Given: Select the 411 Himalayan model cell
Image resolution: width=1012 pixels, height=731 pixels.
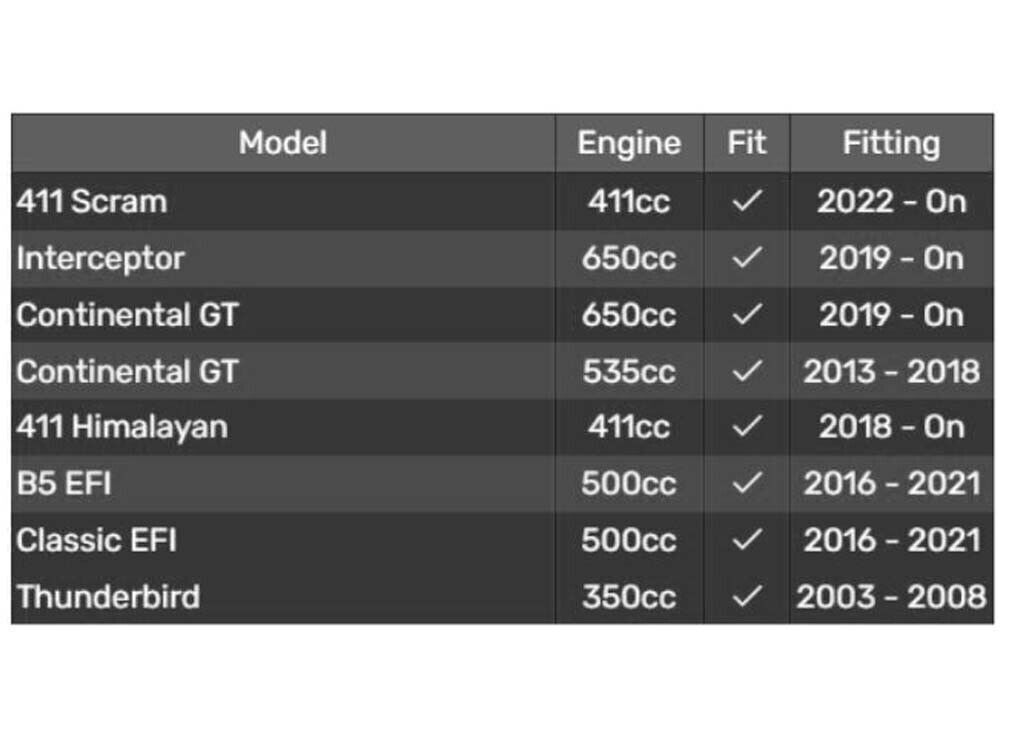Looking at the screenshot, I should coord(122,427).
